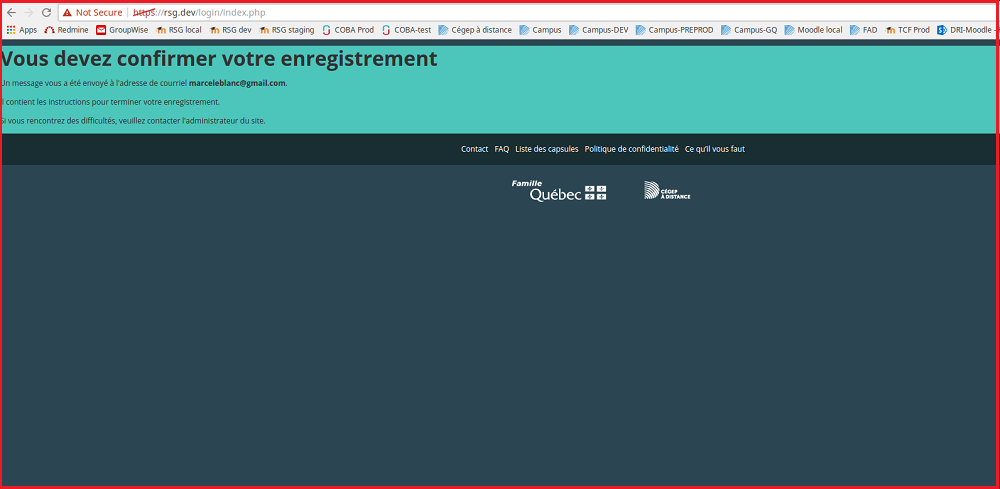Click the Famille Québec logo

559,191
